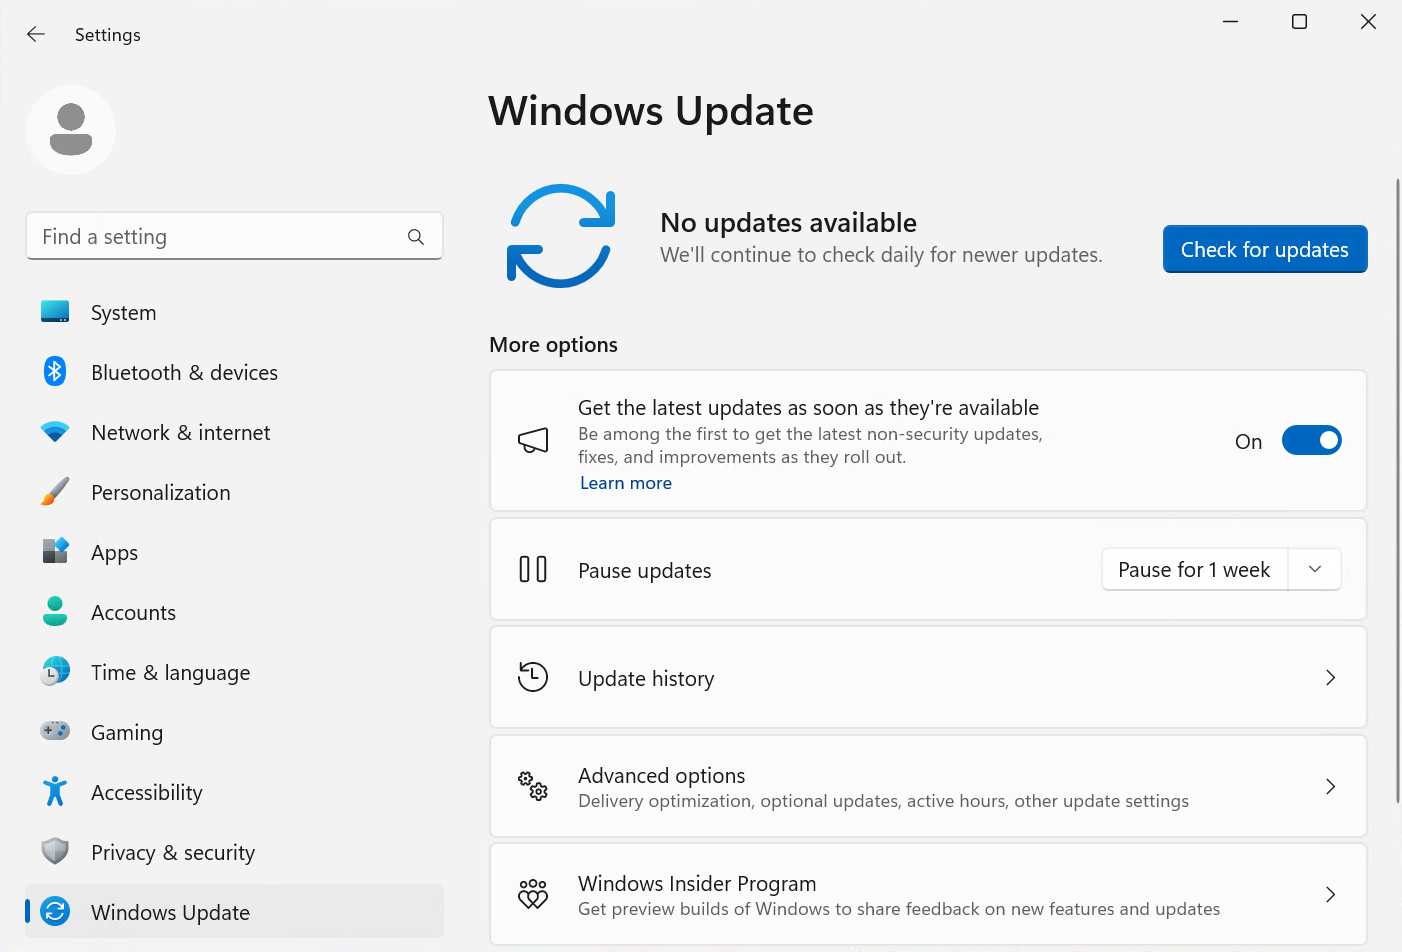Open Network & internet via its Wi-Fi icon
This screenshot has height=952, width=1402.
pyautogui.click(x=54, y=431)
